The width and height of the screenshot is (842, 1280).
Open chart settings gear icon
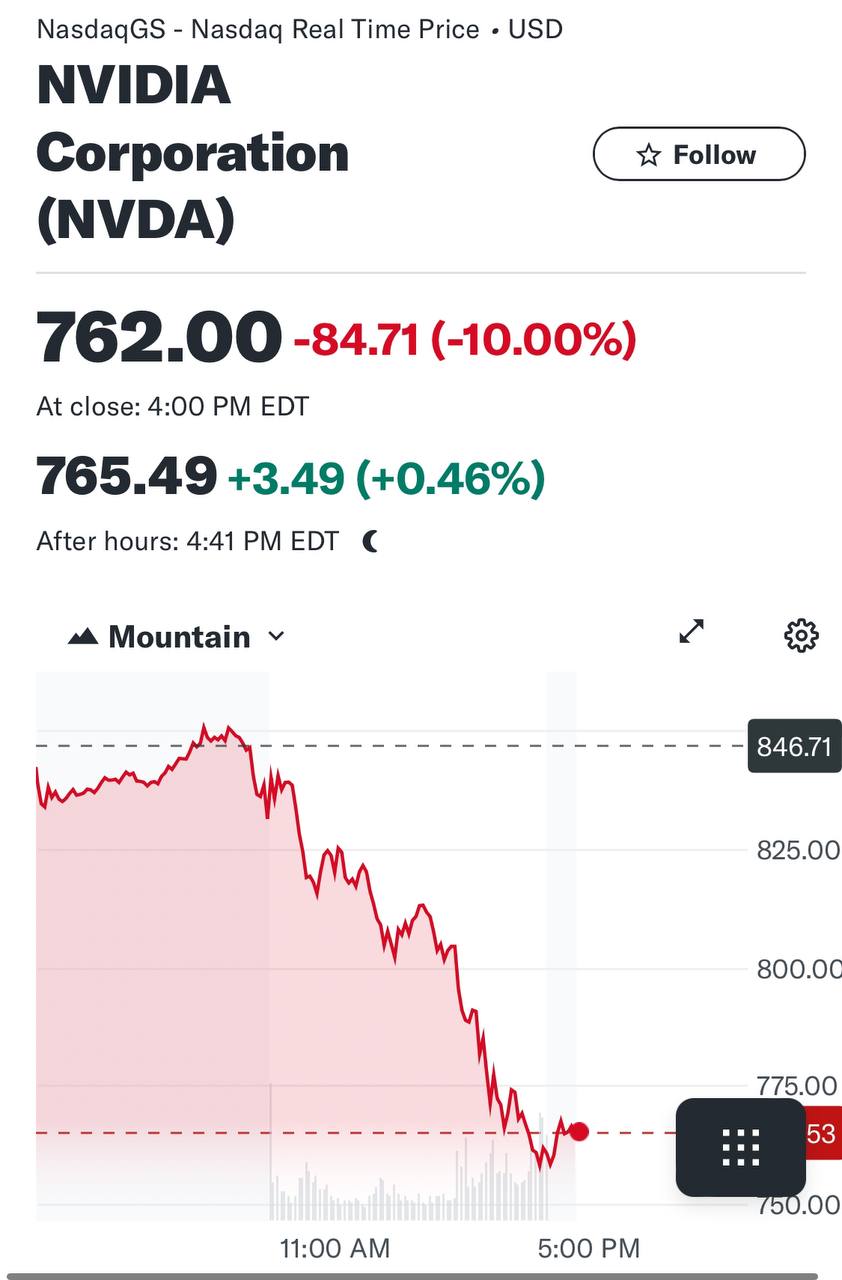tap(801, 635)
